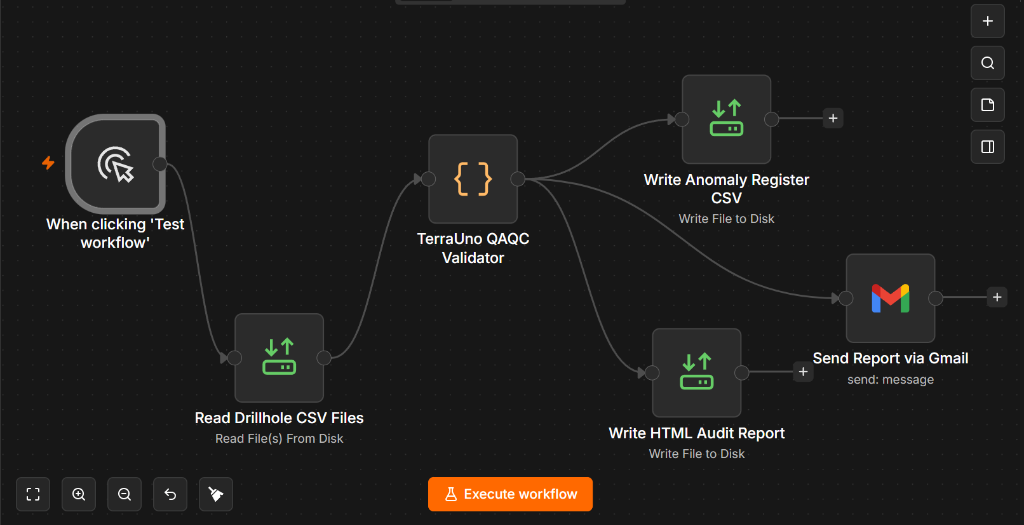This screenshot has width=1024, height=525.
Task: Add node after Send Report via Gmail
Action: click(997, 297)
